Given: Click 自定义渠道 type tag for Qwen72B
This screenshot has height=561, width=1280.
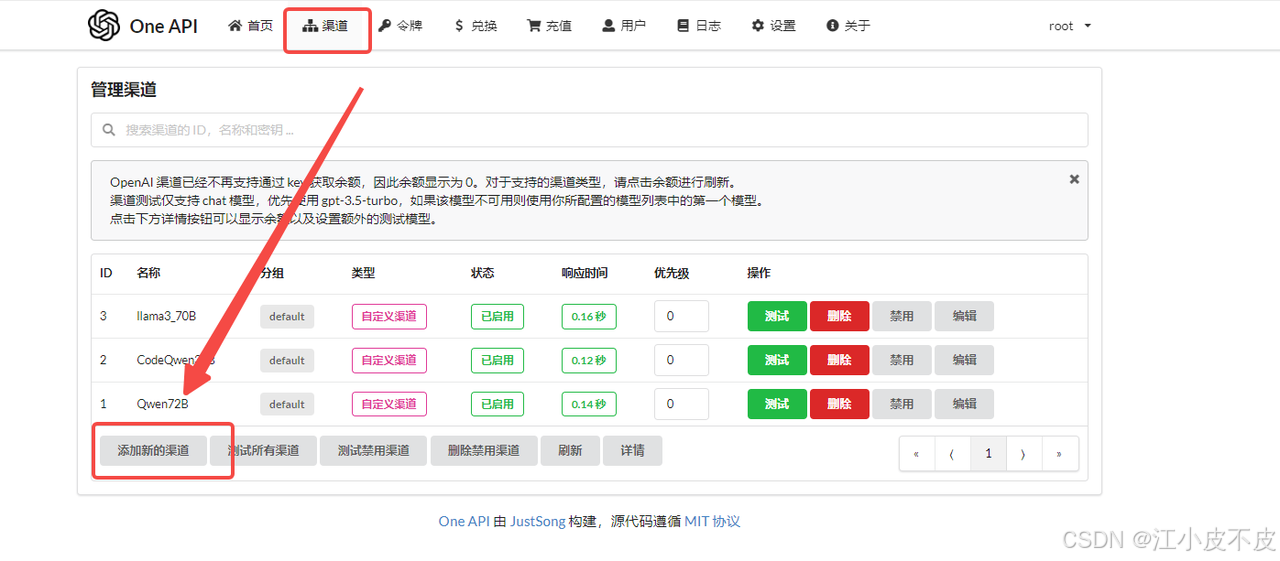Looking at the screenshot, I should (x=389, y=404).
